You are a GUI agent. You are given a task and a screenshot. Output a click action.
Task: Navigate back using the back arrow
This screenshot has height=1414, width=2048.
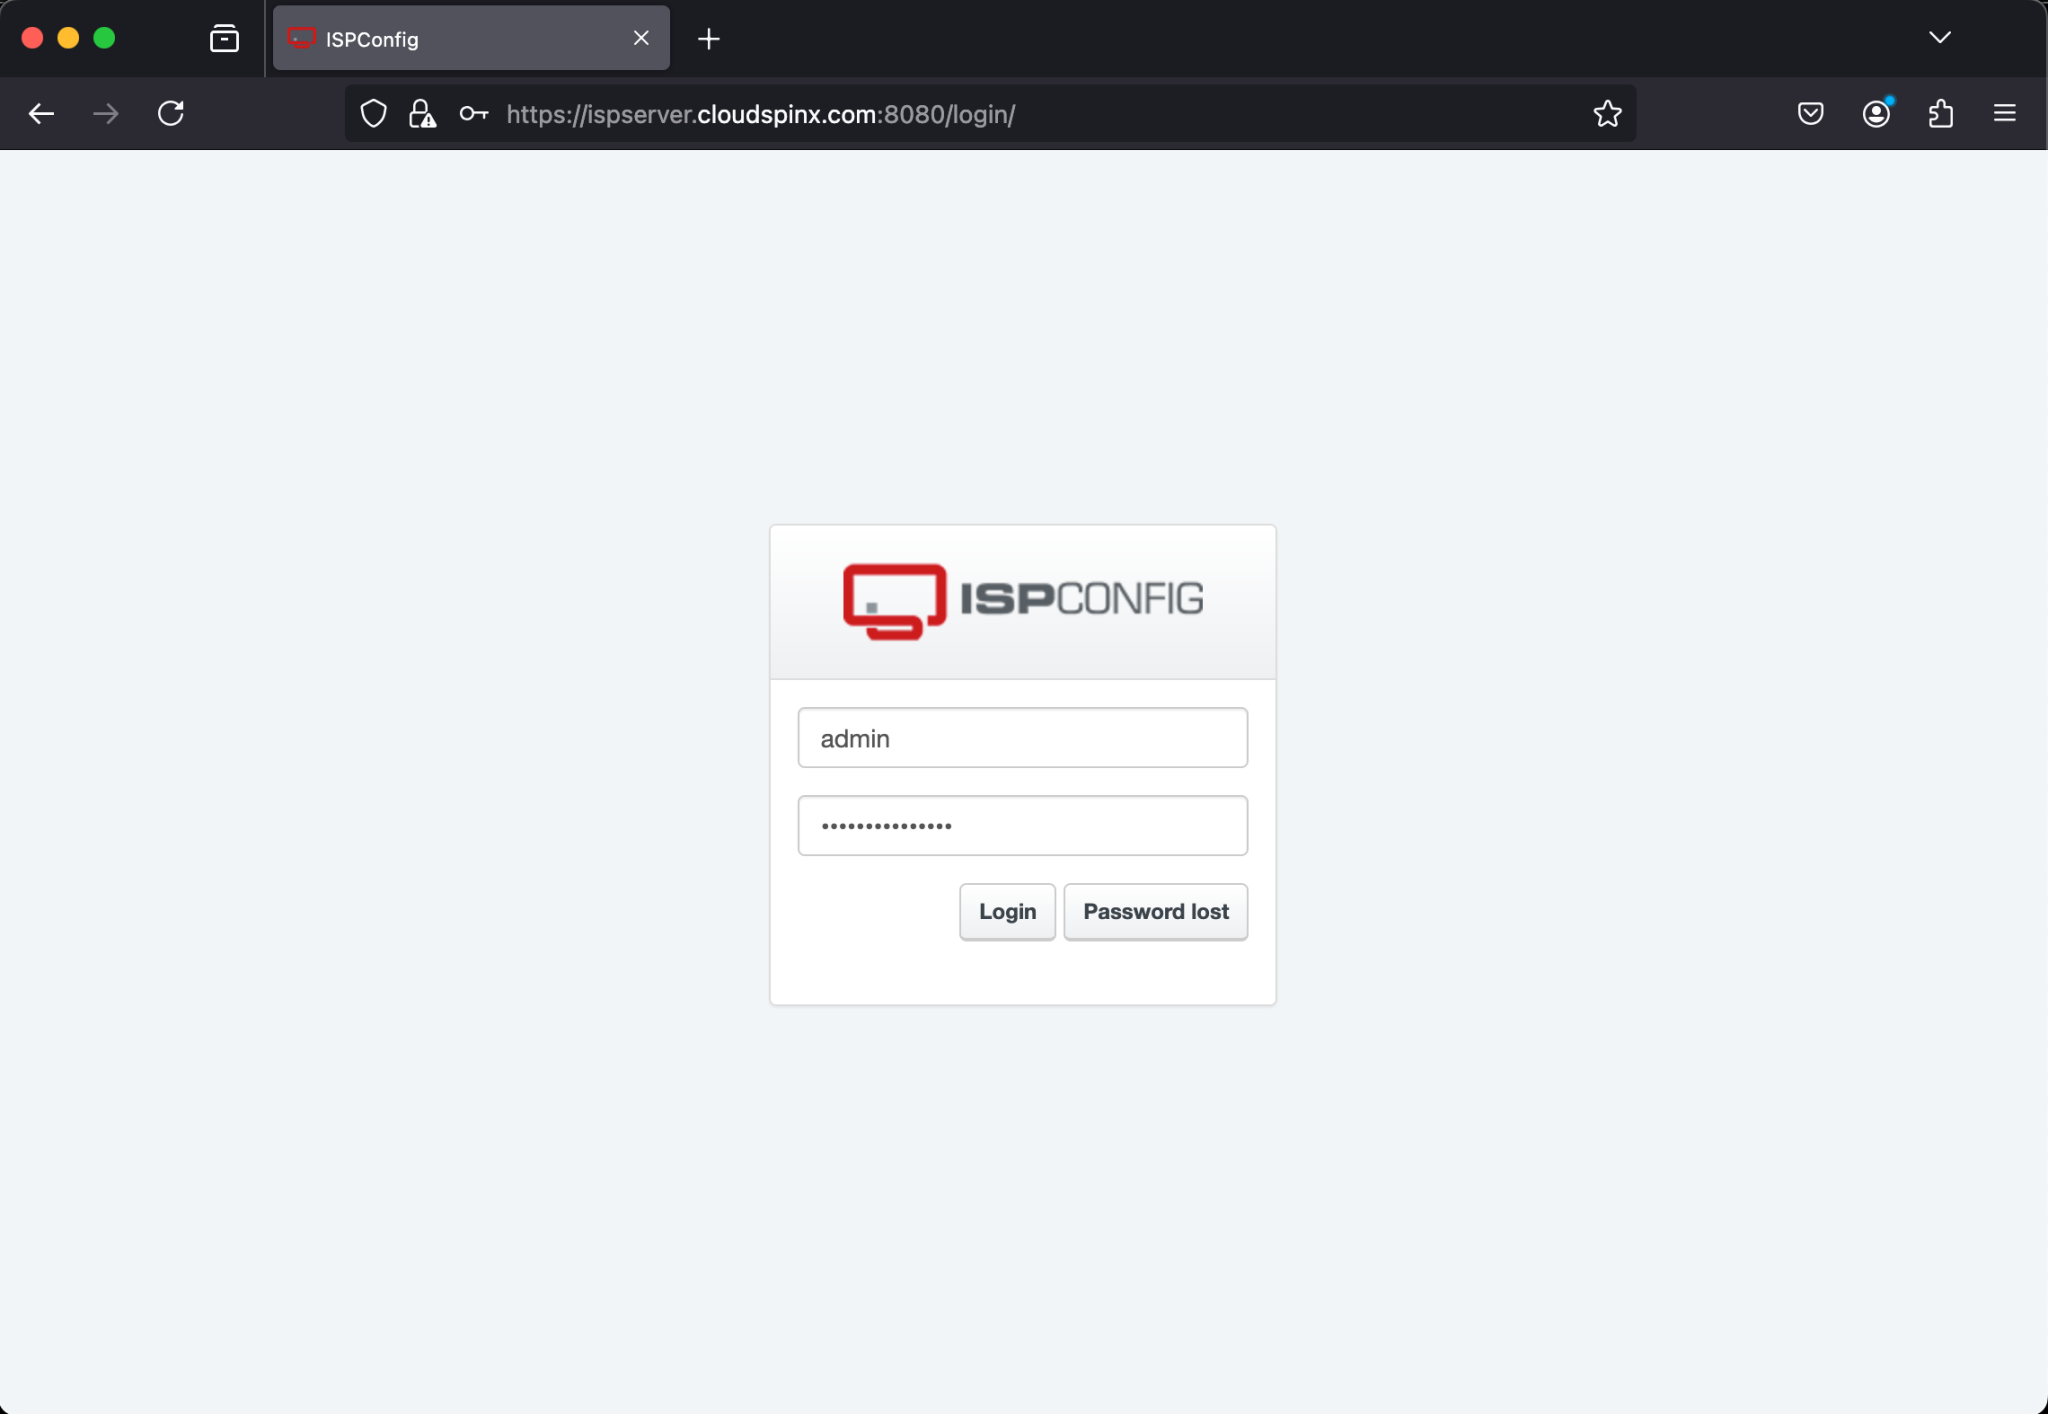[41, 113]
